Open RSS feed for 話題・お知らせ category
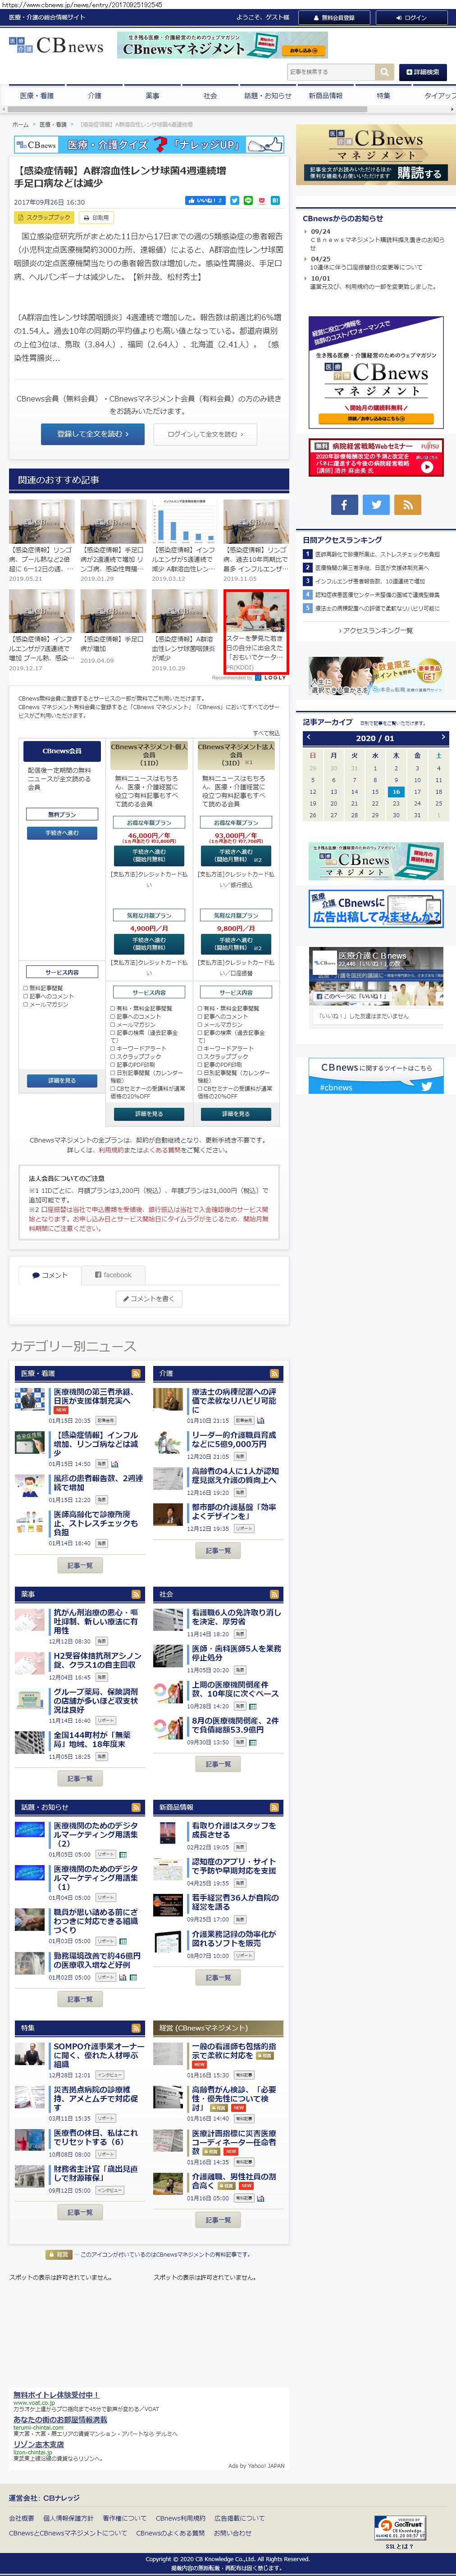456x2576 pixels. pos(136,1807)
